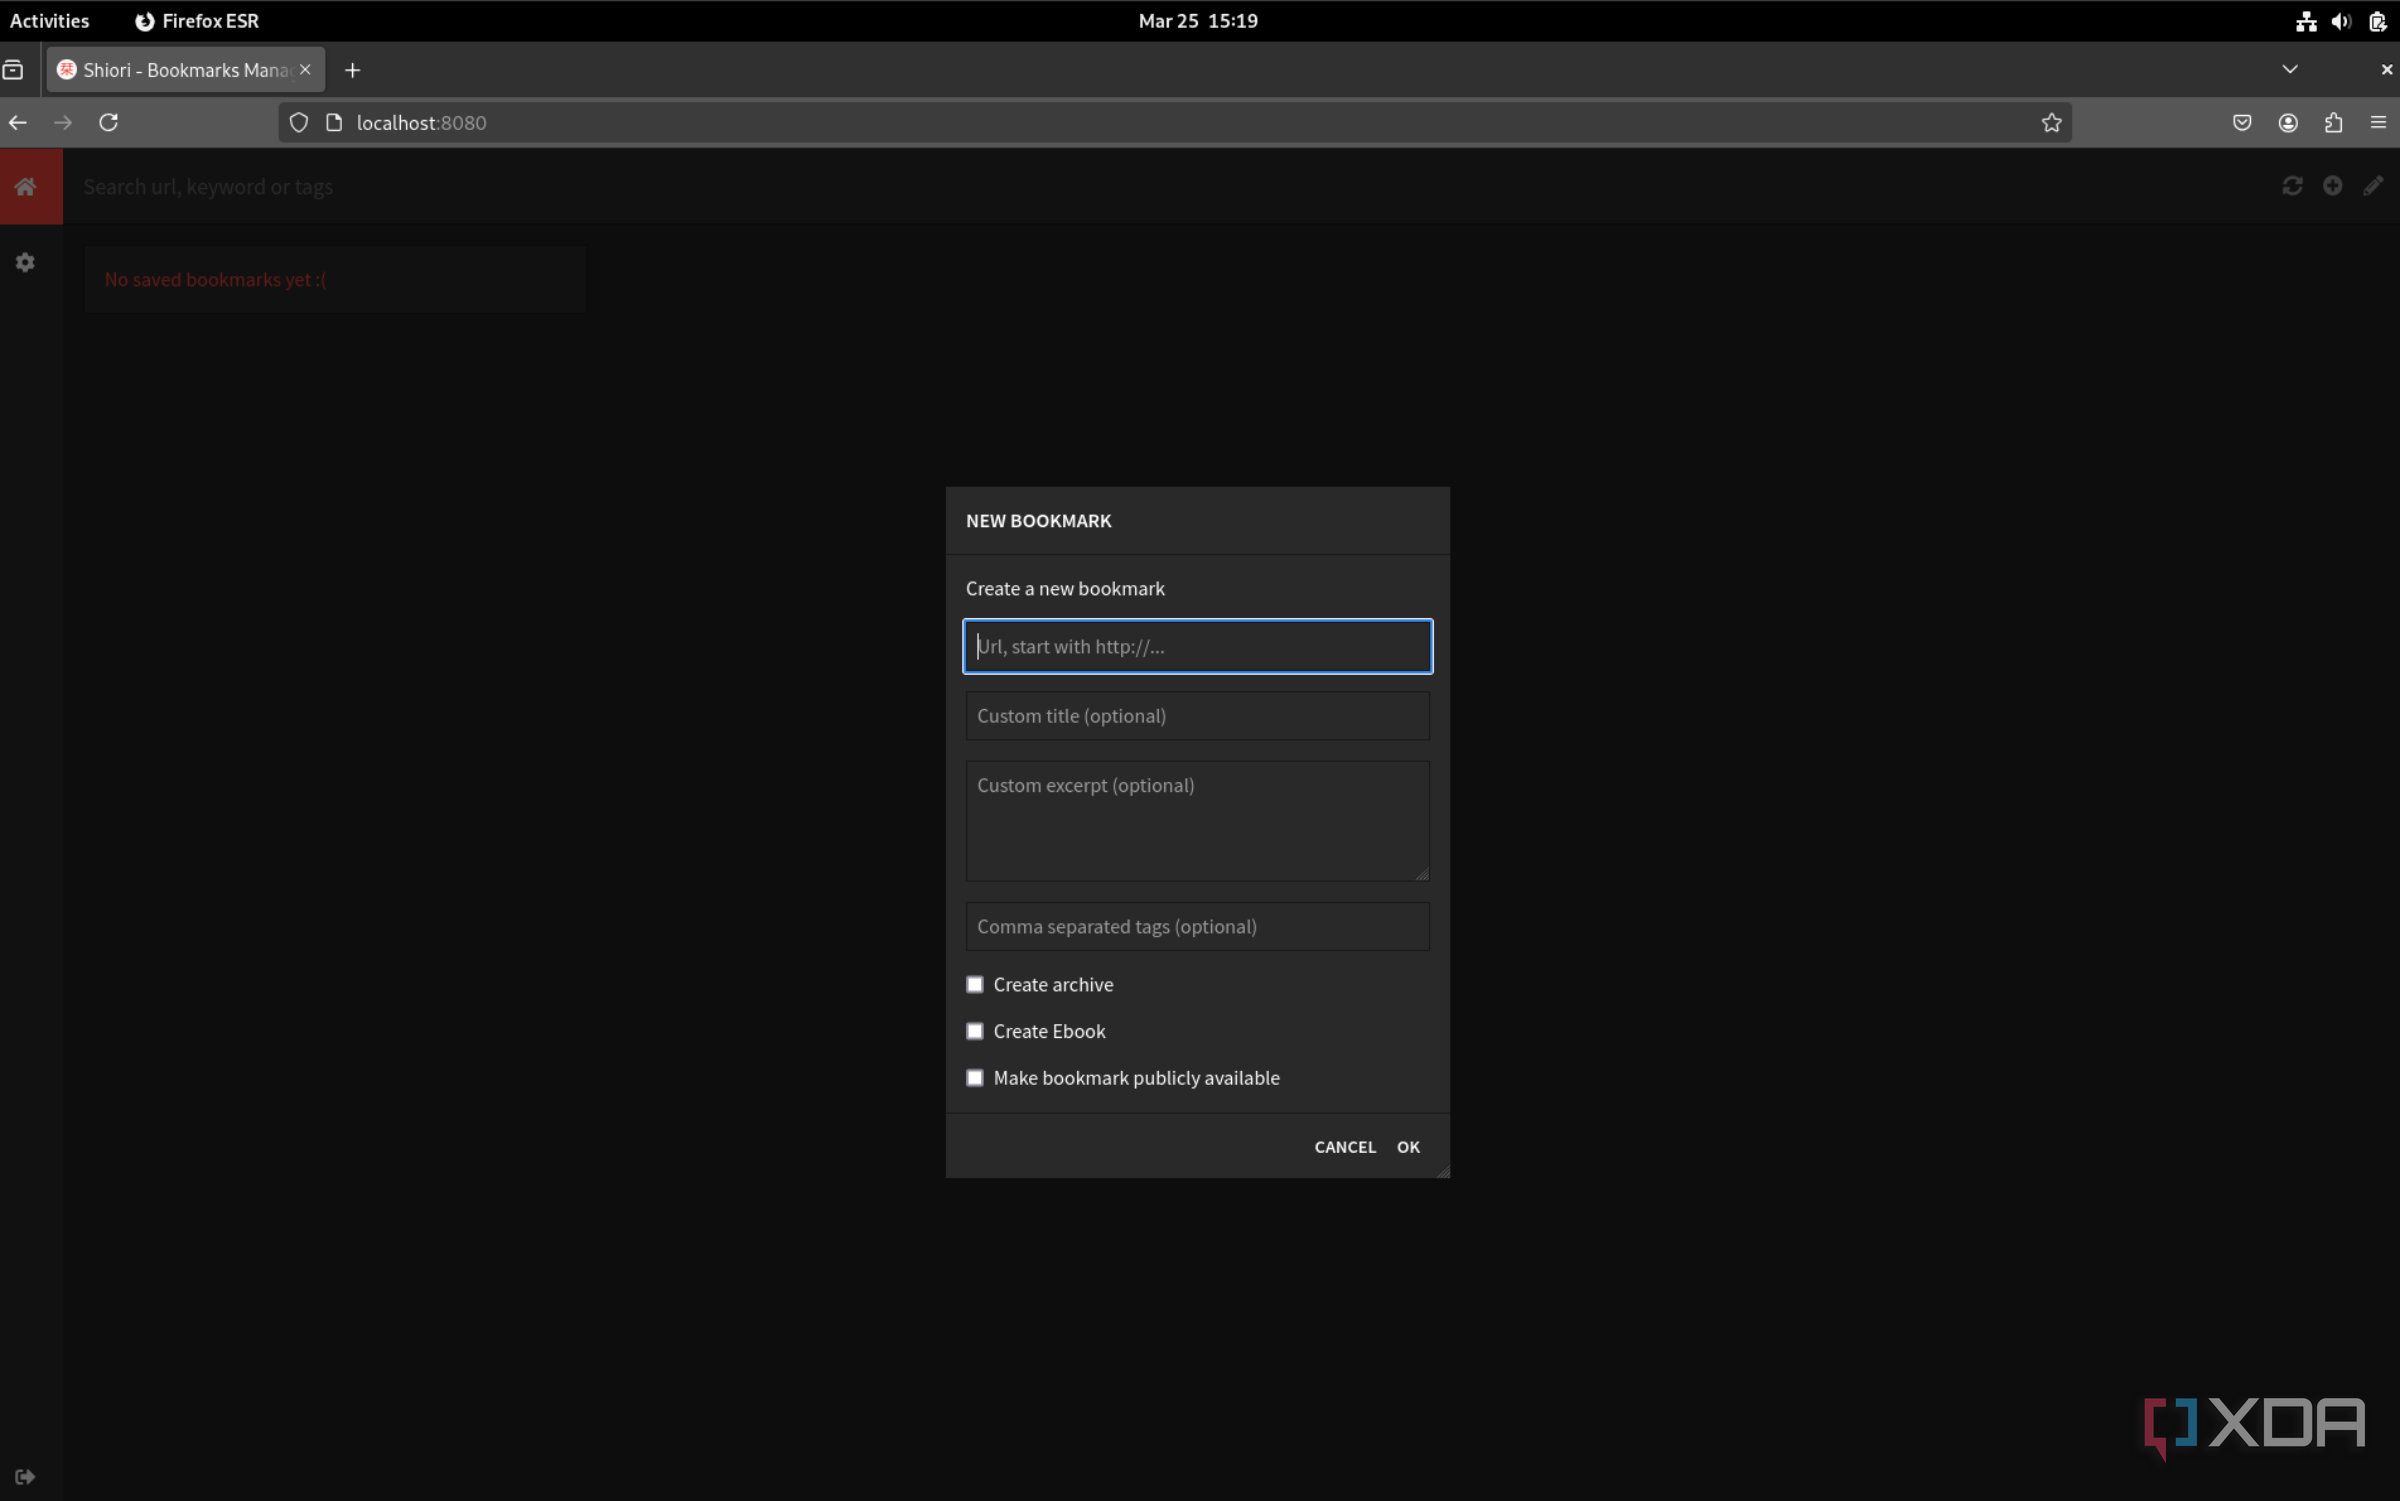Screen dimensions: 2400x1501
Task: Click the Save to Pocket icon
Action: (x=2242, y=122)
